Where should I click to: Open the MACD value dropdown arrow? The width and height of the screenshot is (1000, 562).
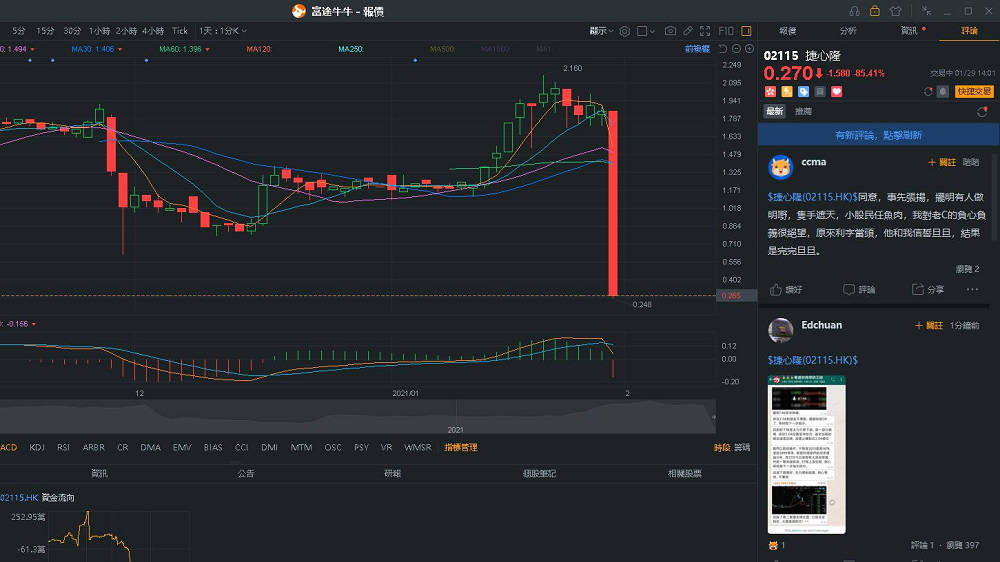(34, 324)
